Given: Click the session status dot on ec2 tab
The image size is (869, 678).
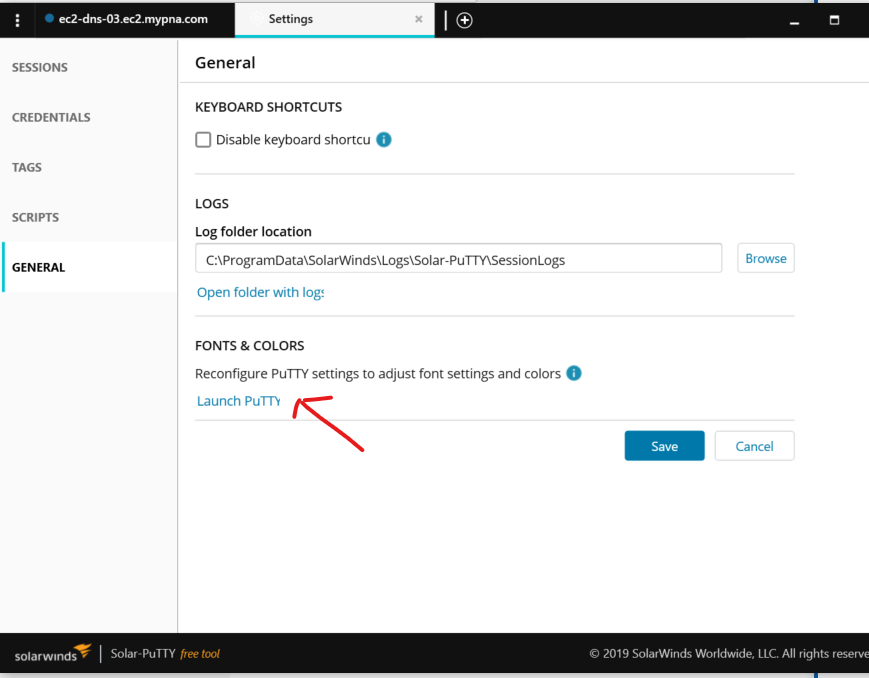Looking at the screenshot, I should pos(49,18).
